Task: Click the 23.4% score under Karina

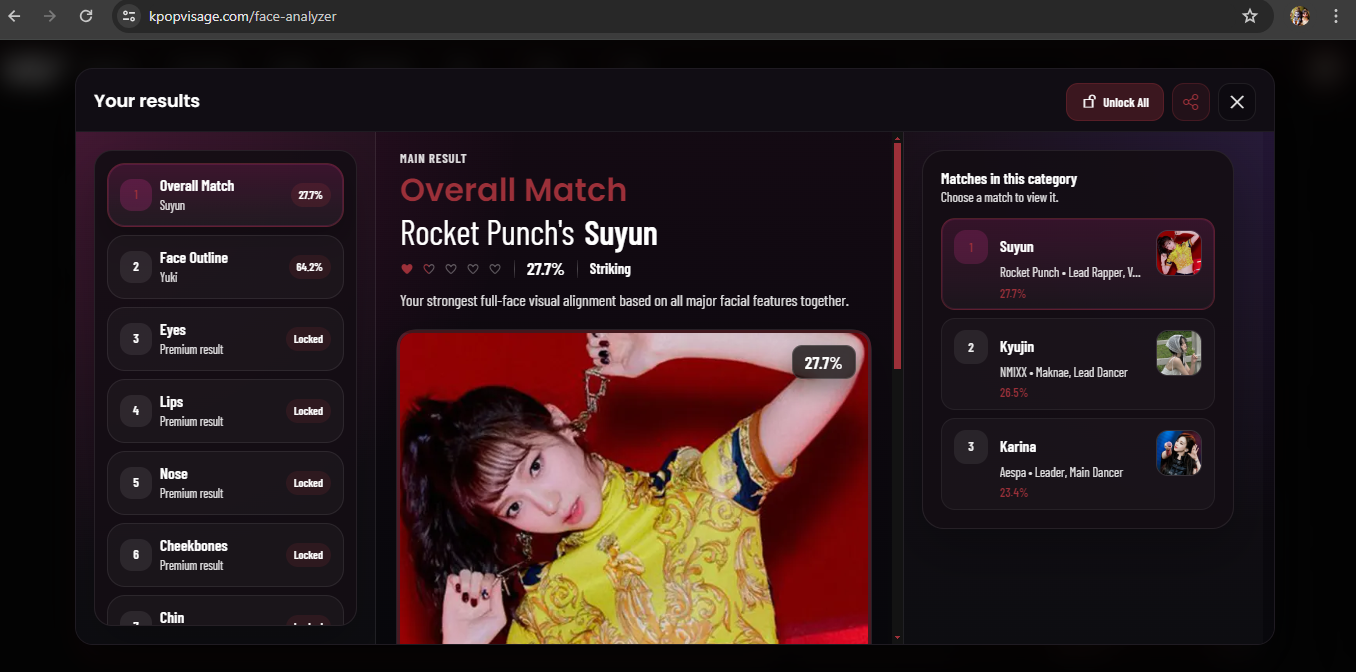Action: (1014, 493)
